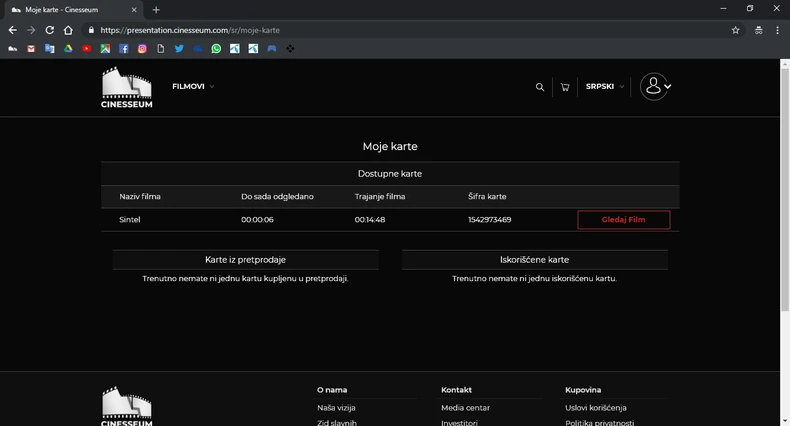Open the Gmail bookmark icon
This screenshot has width=790, height=426.
pos(31,48)
